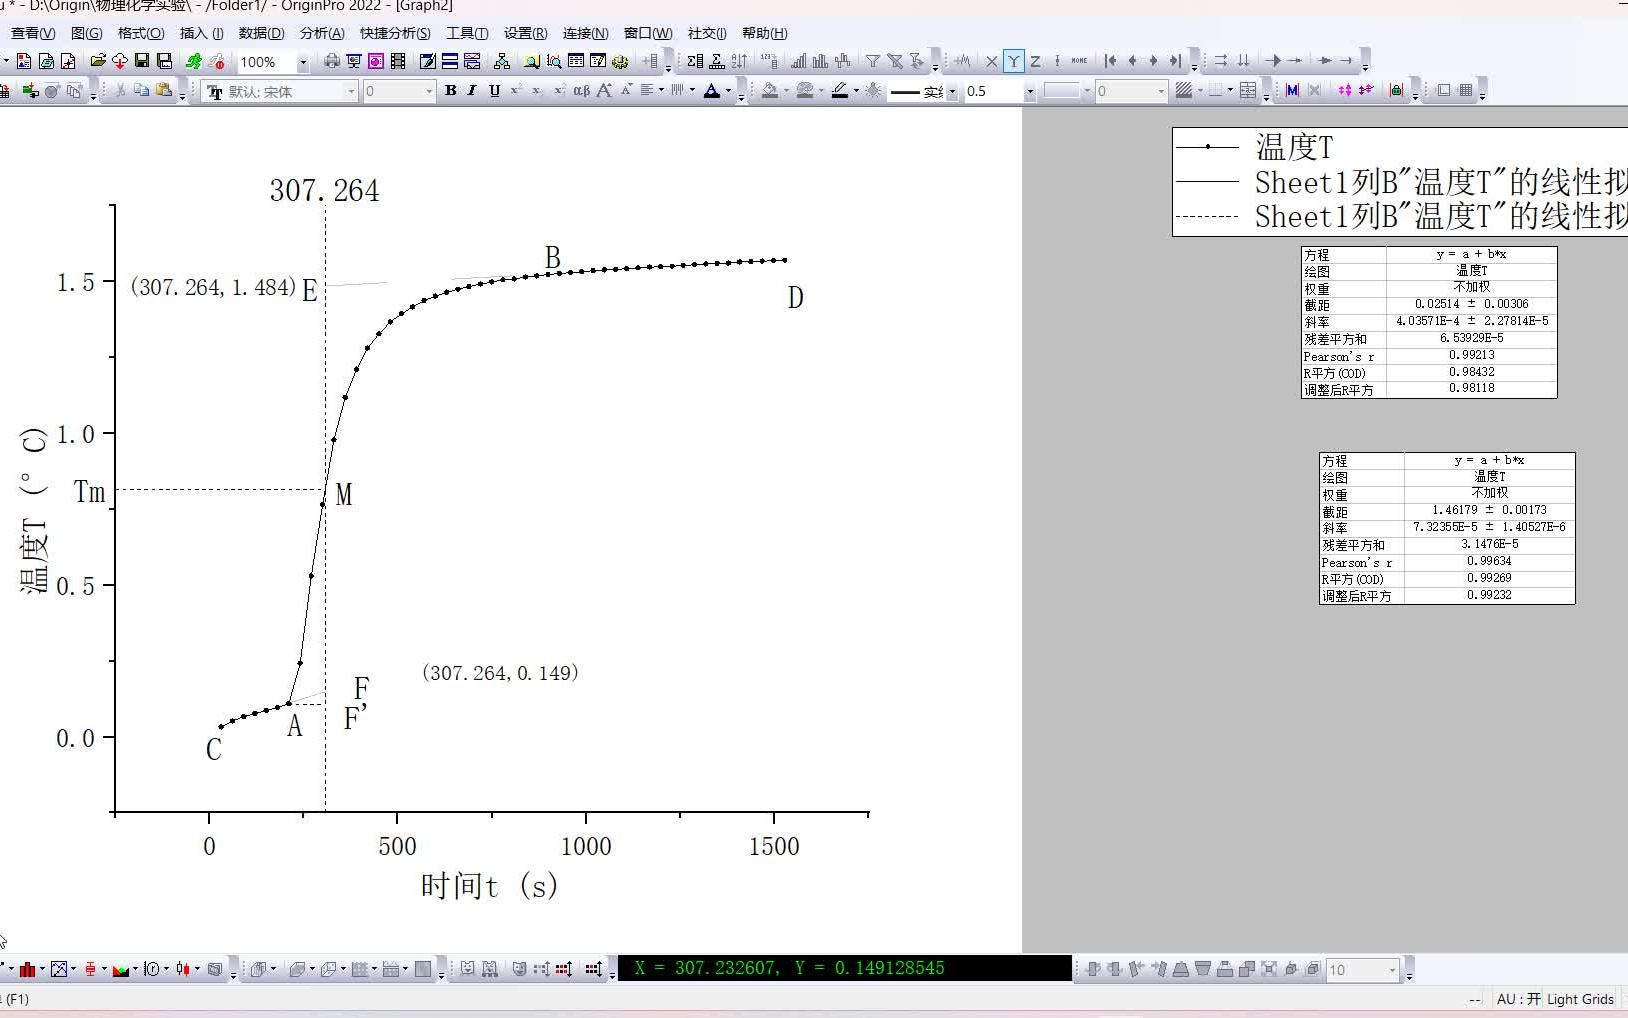The height and width of the screenshot is (1018, 1628).
Task: Click the Merge cells table icon
Action: click(1248, 91)
